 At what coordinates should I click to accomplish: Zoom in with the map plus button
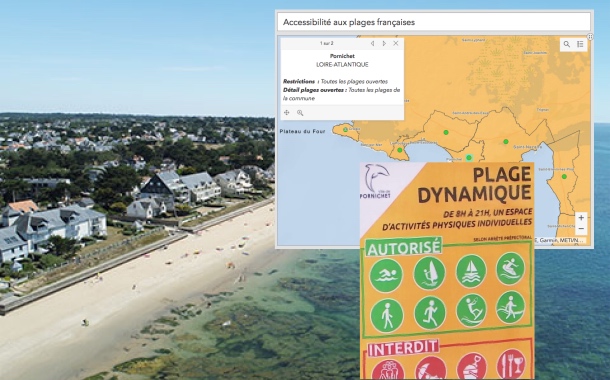coord(581,218)
